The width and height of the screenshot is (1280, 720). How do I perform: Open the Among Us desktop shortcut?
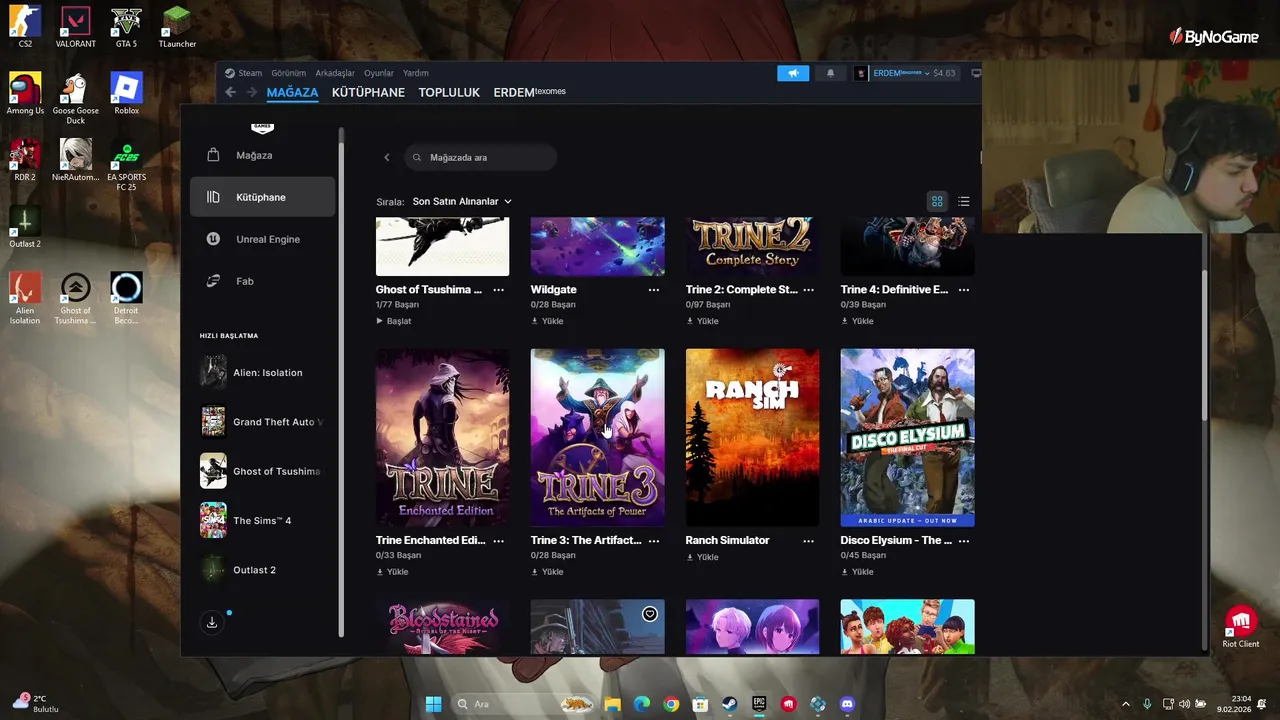pyautogui.click(x=25, y=94)
